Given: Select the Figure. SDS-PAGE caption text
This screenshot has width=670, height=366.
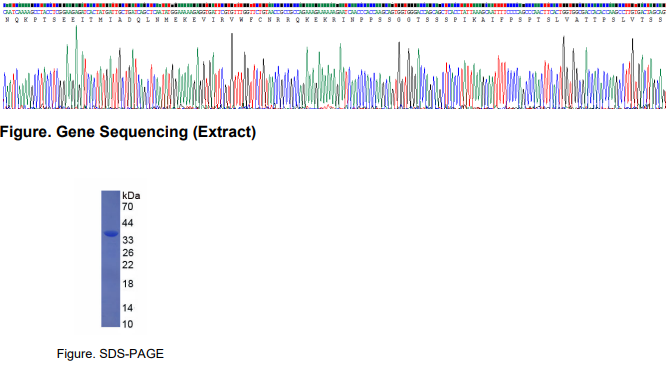Looking at the screenshot, I should (110, 354).
